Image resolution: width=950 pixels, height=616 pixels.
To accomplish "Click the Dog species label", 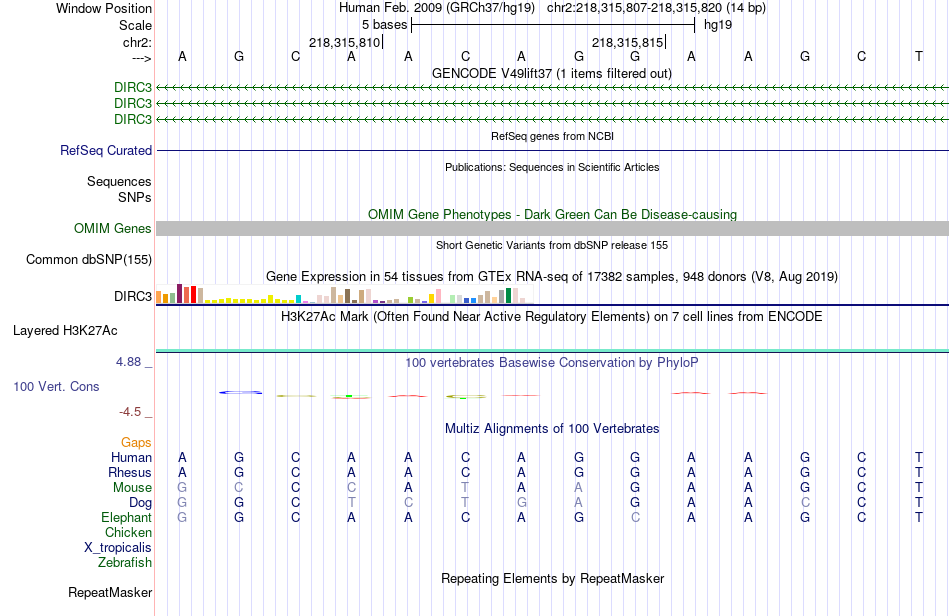I will (x=140, y=502).
